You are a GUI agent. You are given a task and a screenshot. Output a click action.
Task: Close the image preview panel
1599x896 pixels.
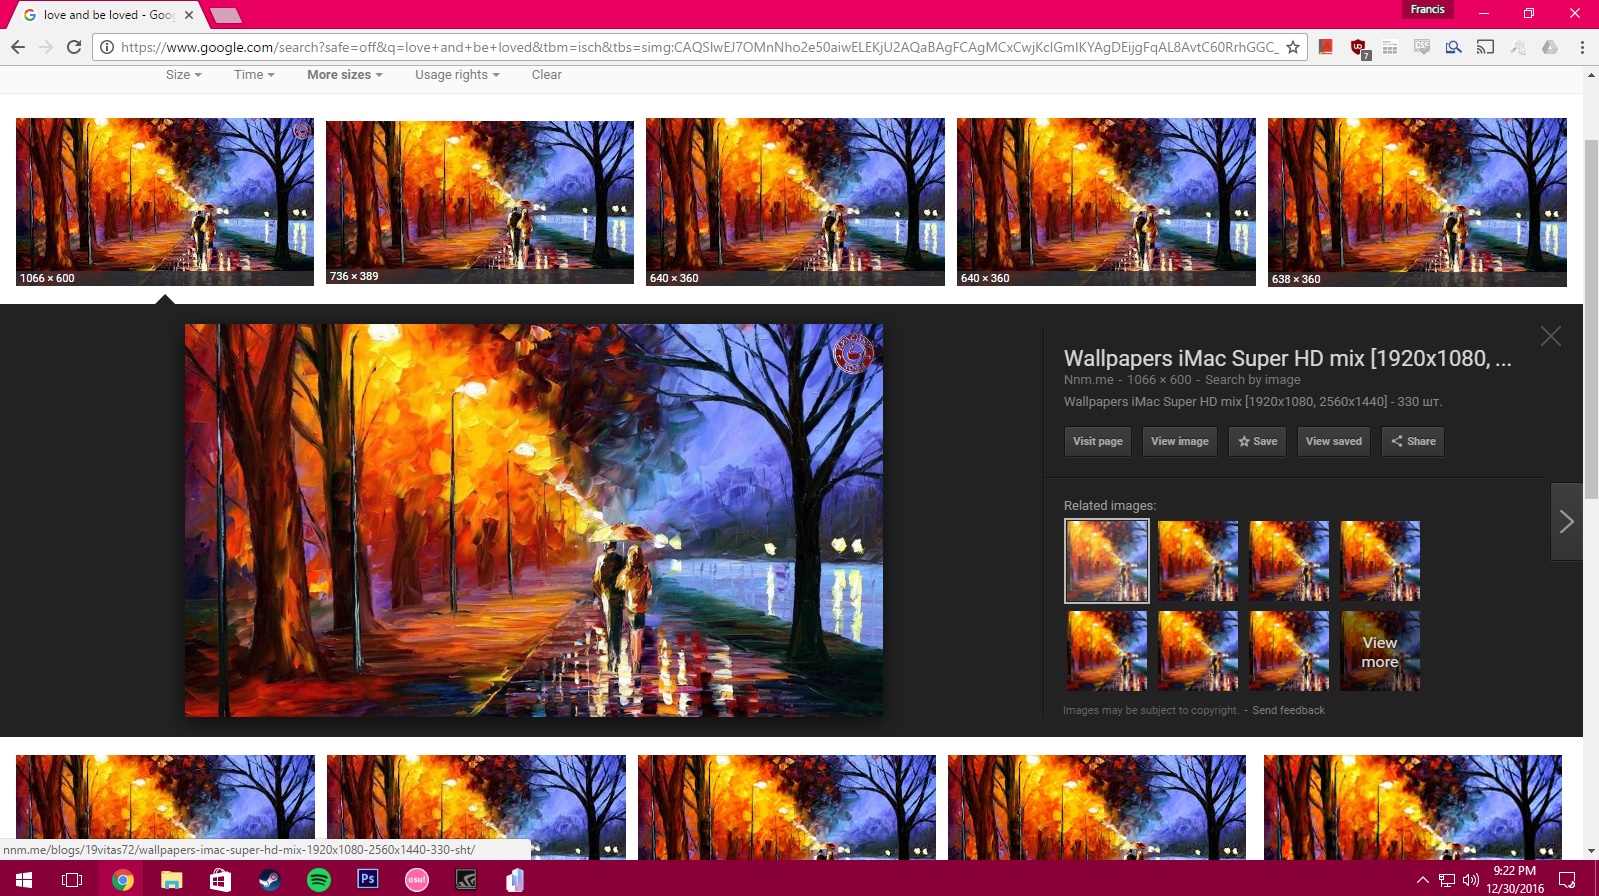pos(1551,336)
